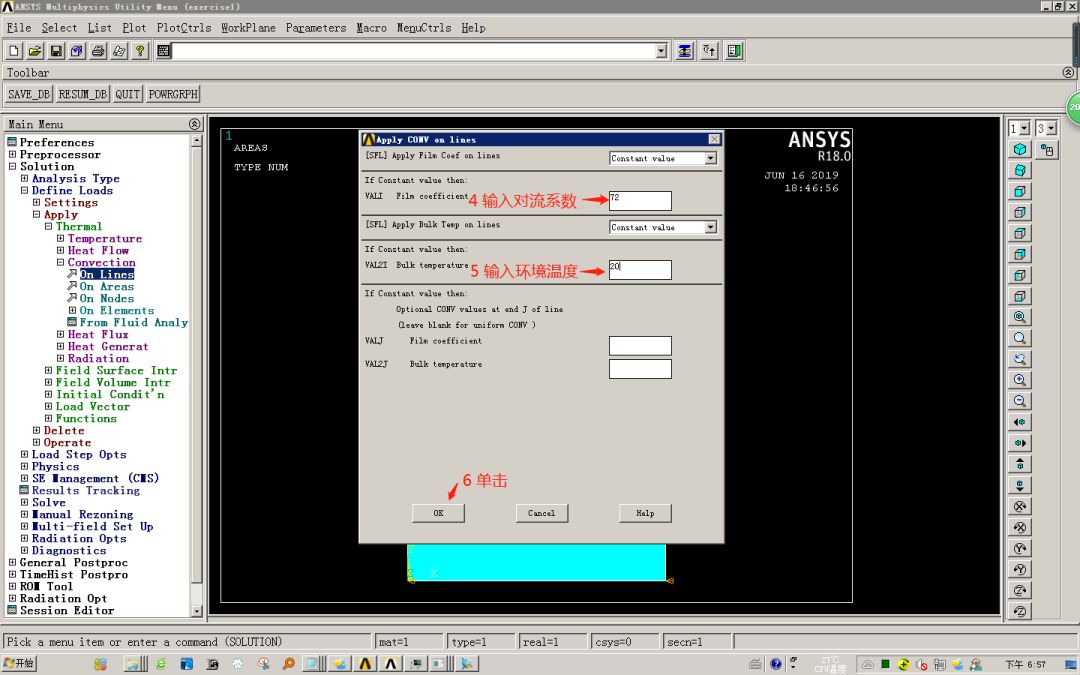The height and width of the screenshot is (675, 1080).
Task: Open the WorkPlane menu
Action: click(247, 28)
